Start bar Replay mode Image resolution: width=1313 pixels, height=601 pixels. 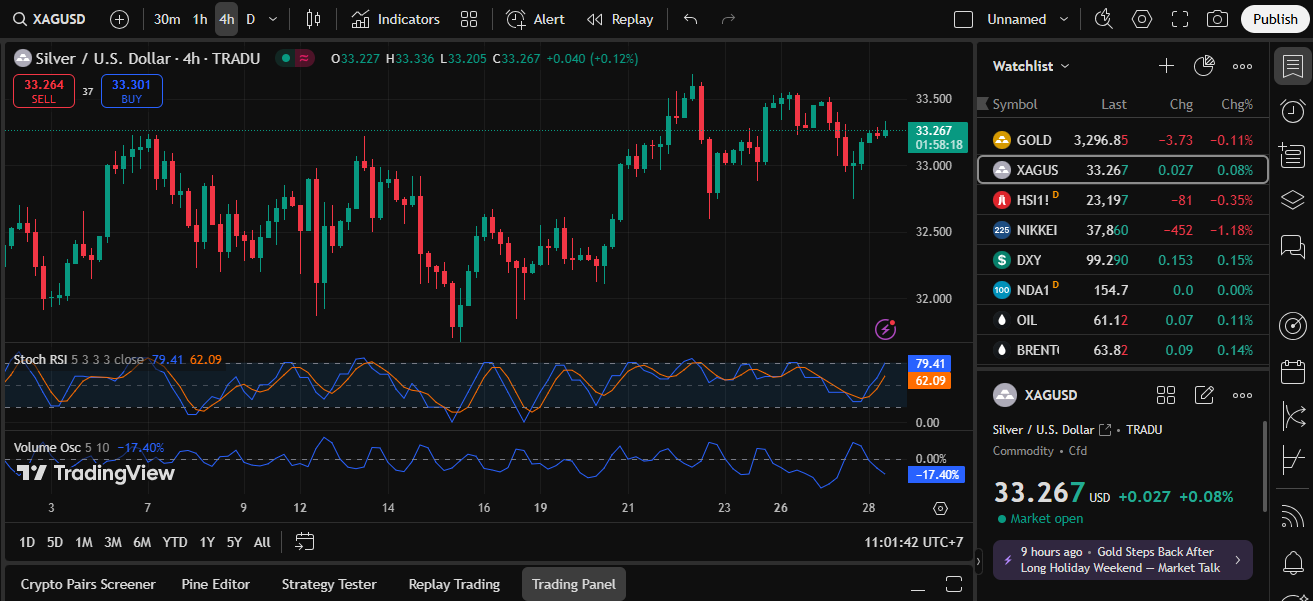(x=620, y=19)
